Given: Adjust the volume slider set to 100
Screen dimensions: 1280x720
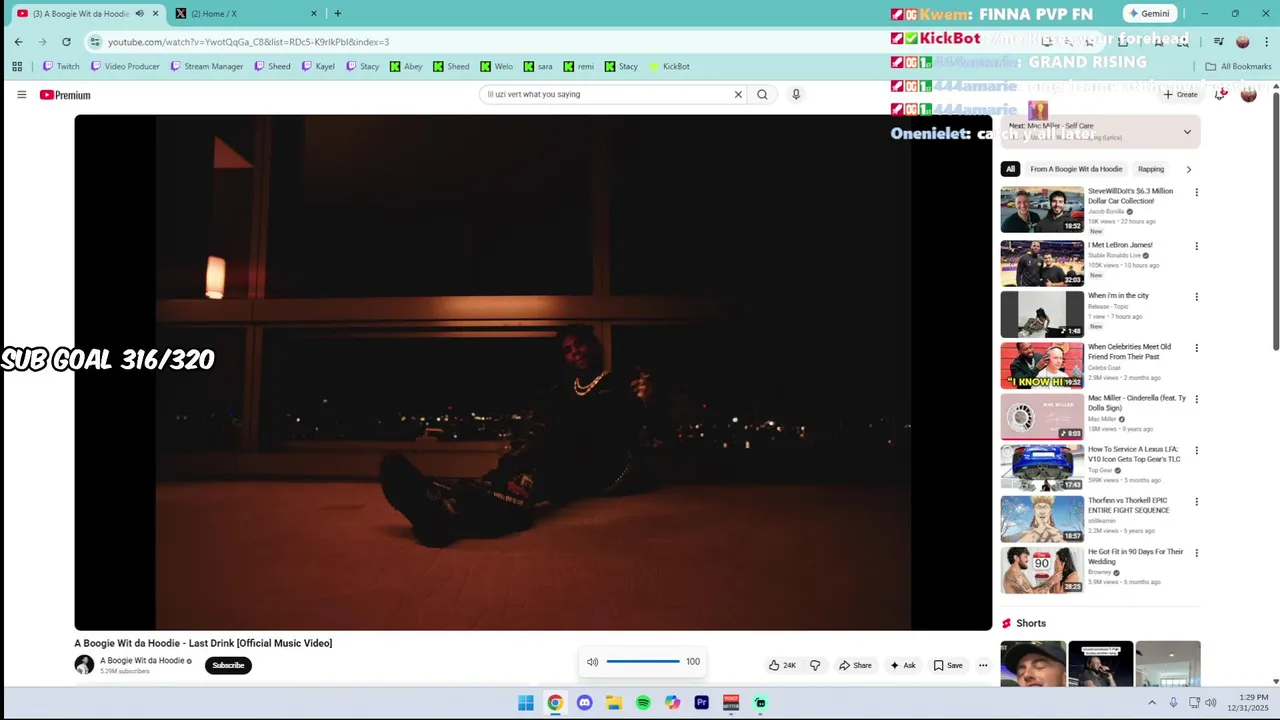Looking at the screenshot, I should [642, 661].
